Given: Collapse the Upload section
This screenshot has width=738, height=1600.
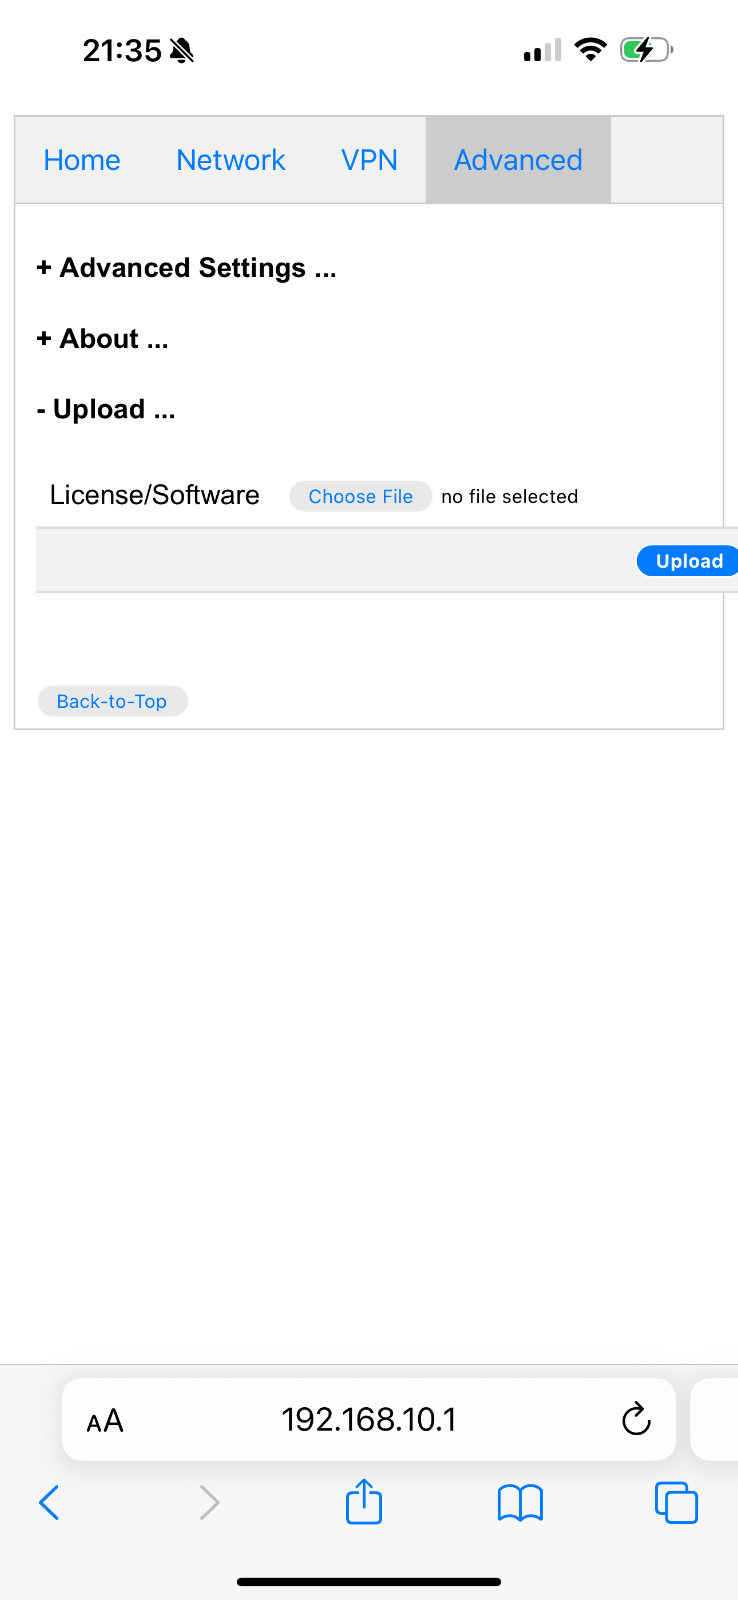Looking at the screenshot, I should tap(106, 410).
